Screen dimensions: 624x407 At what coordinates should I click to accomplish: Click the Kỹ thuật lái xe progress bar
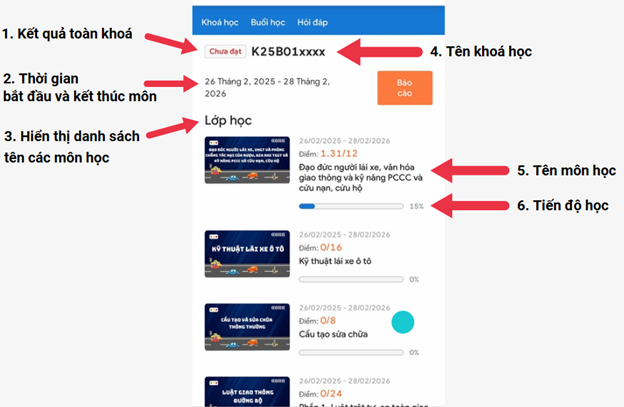pyautogui.click(x=351, y=279)
